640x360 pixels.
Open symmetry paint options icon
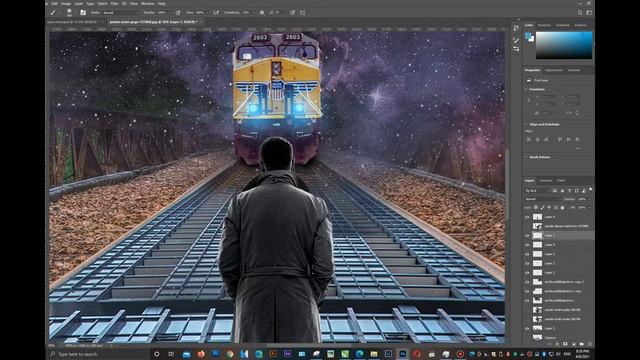tap(302, 13)
